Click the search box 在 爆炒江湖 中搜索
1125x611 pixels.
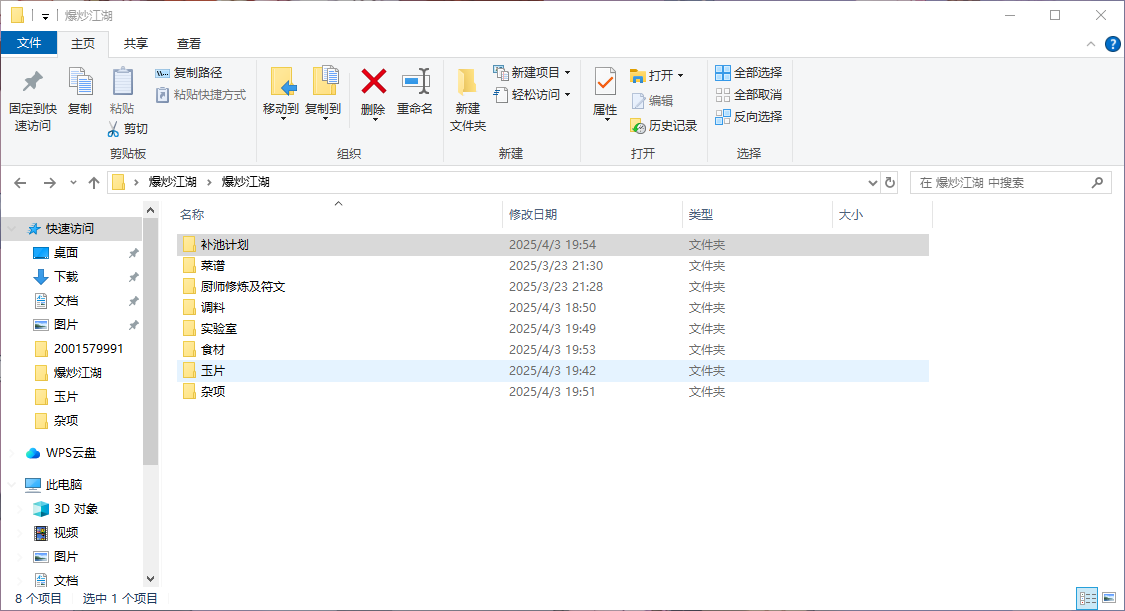pyautogui.click(x=1000, y=183)
